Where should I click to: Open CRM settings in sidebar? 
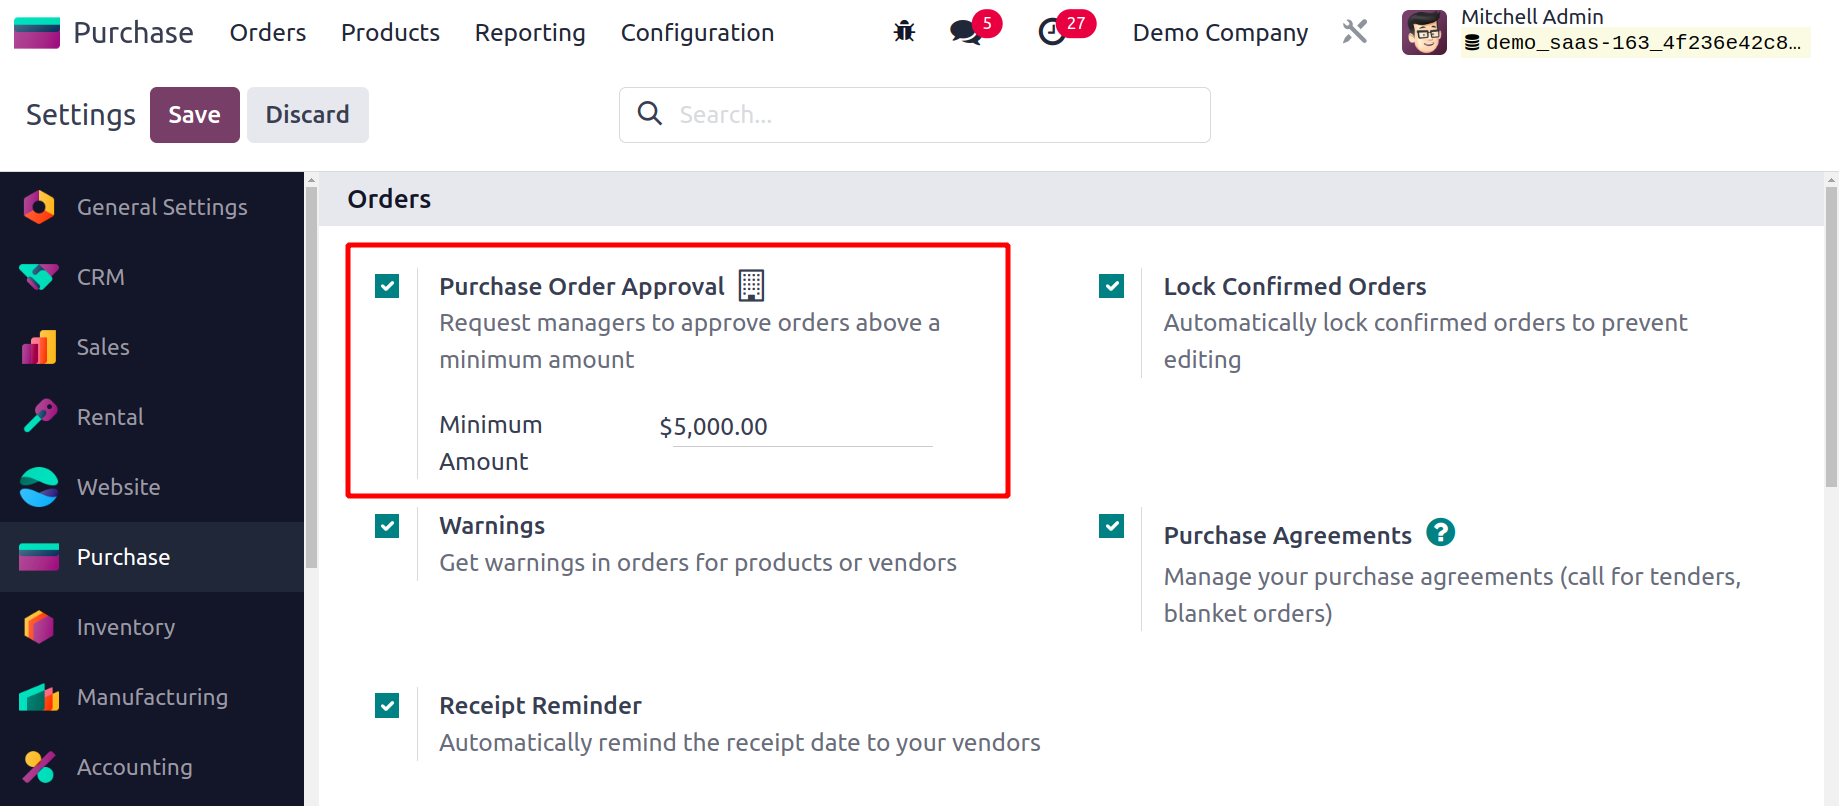point(101,277)
